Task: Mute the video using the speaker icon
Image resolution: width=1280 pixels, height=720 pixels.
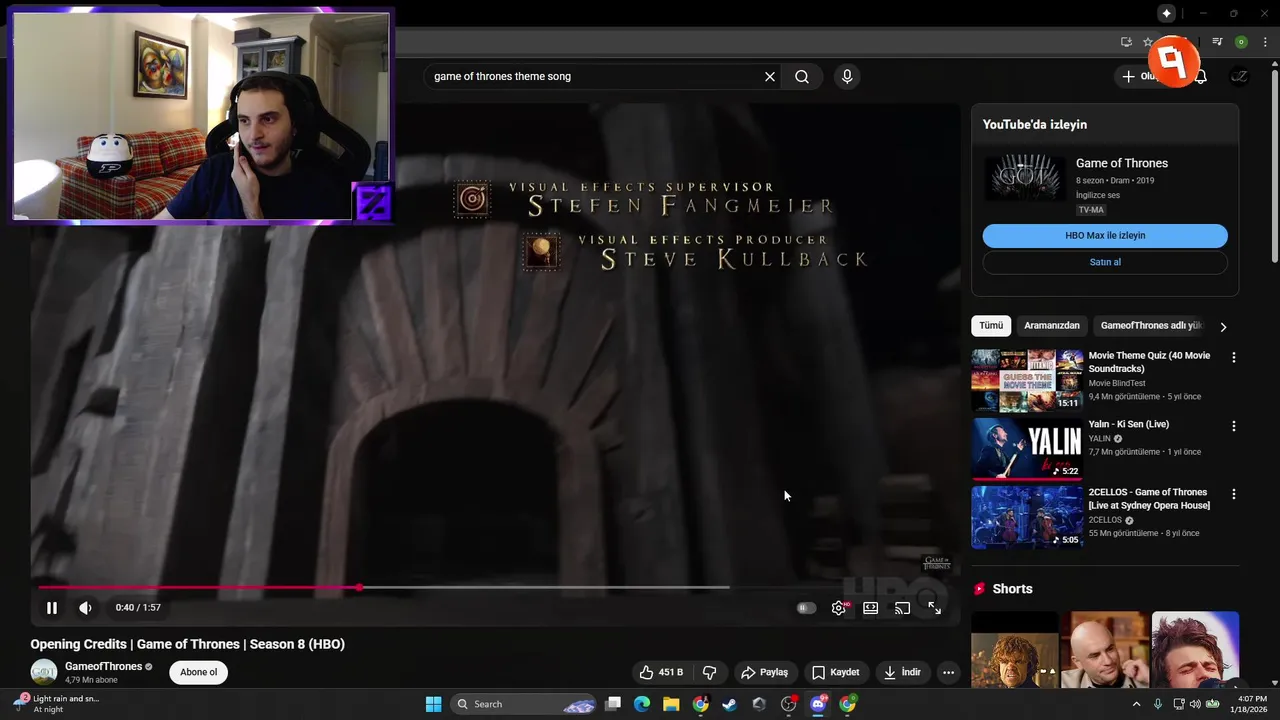Action: [x=85, y=608]
